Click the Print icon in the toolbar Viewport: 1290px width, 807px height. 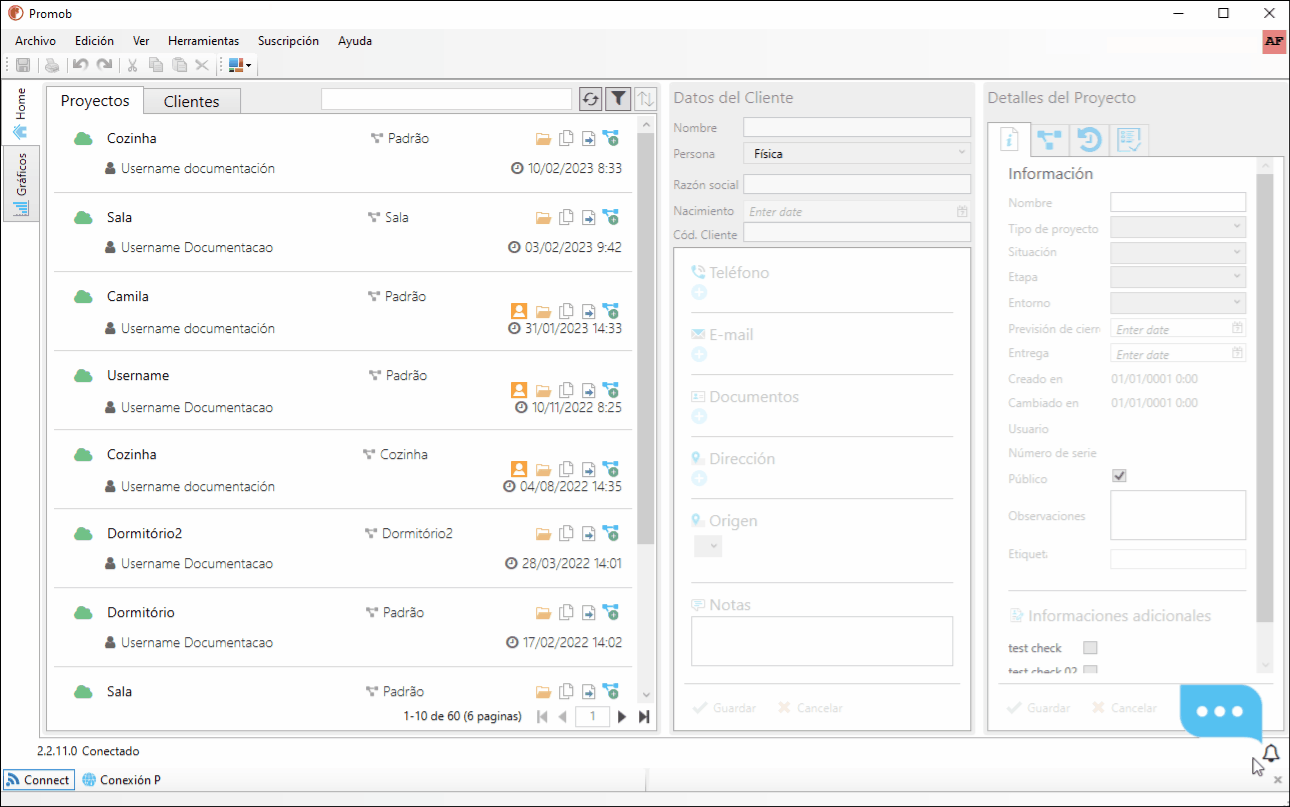52,65
